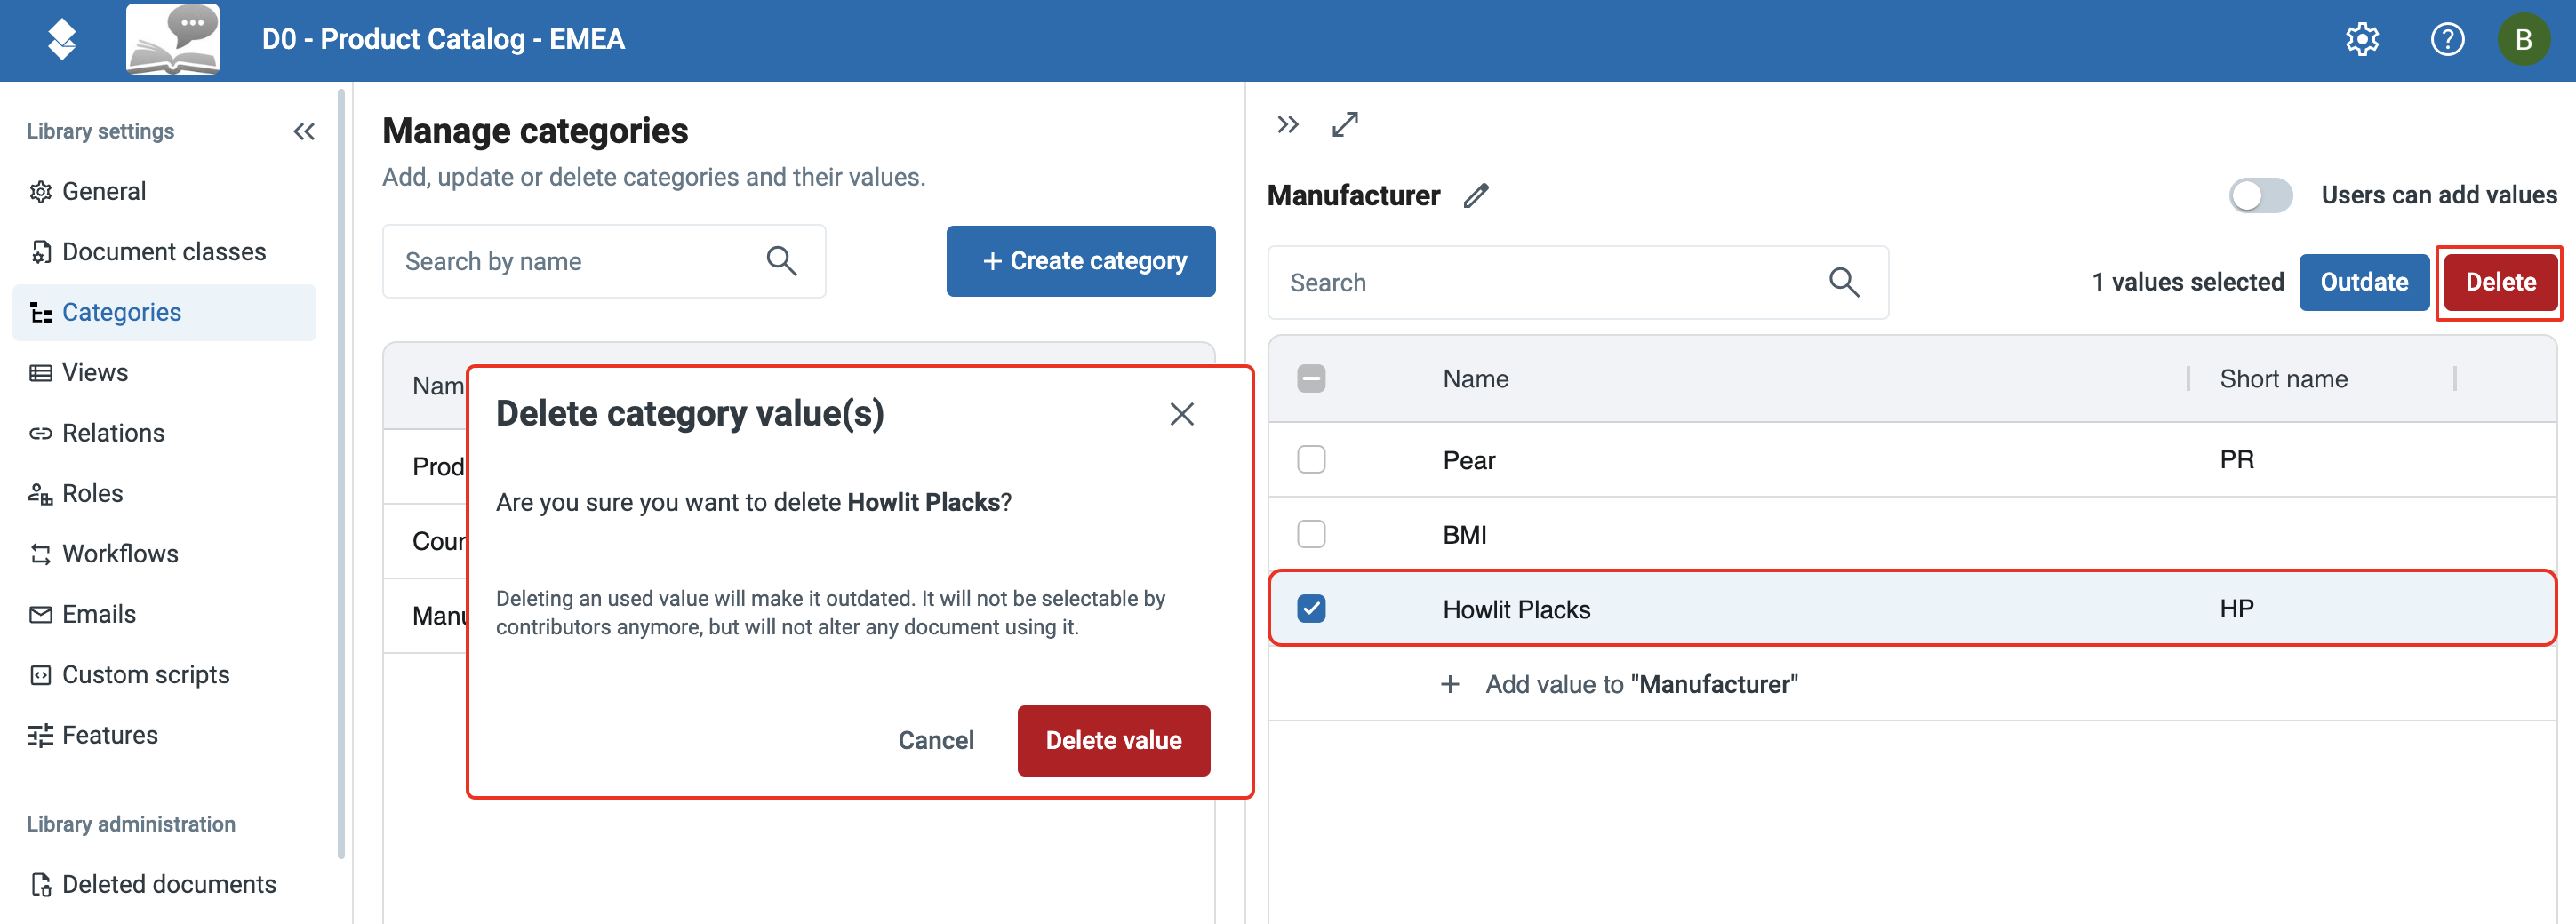Cancel the delete dialog
The image size is (2576, 924).
pyautogui.click(x=935, y=740)
